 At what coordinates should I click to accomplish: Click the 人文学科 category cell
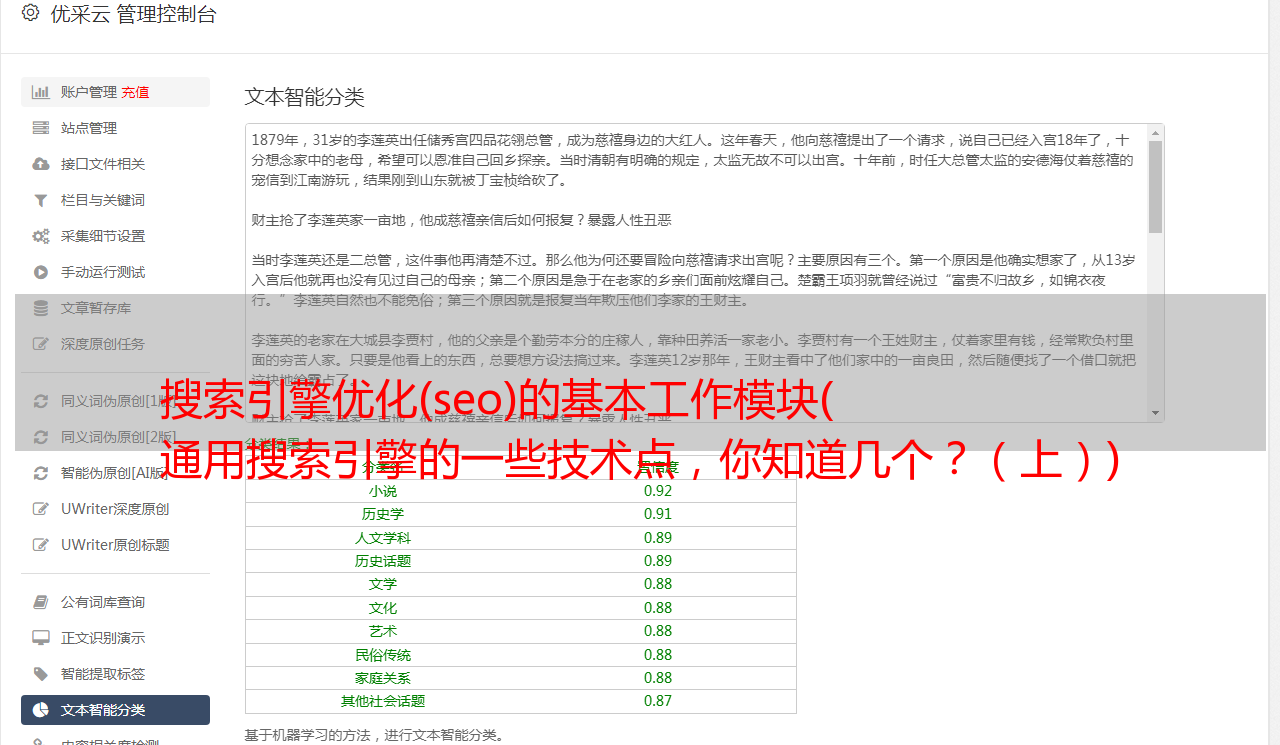coord(383,538)
